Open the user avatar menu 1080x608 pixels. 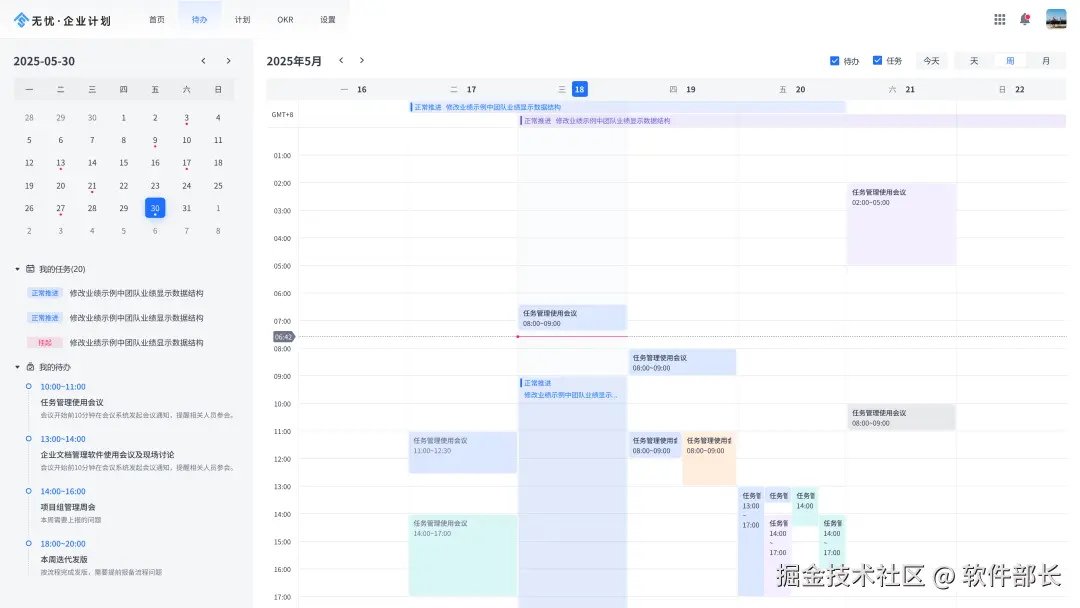coord(1056,19)
